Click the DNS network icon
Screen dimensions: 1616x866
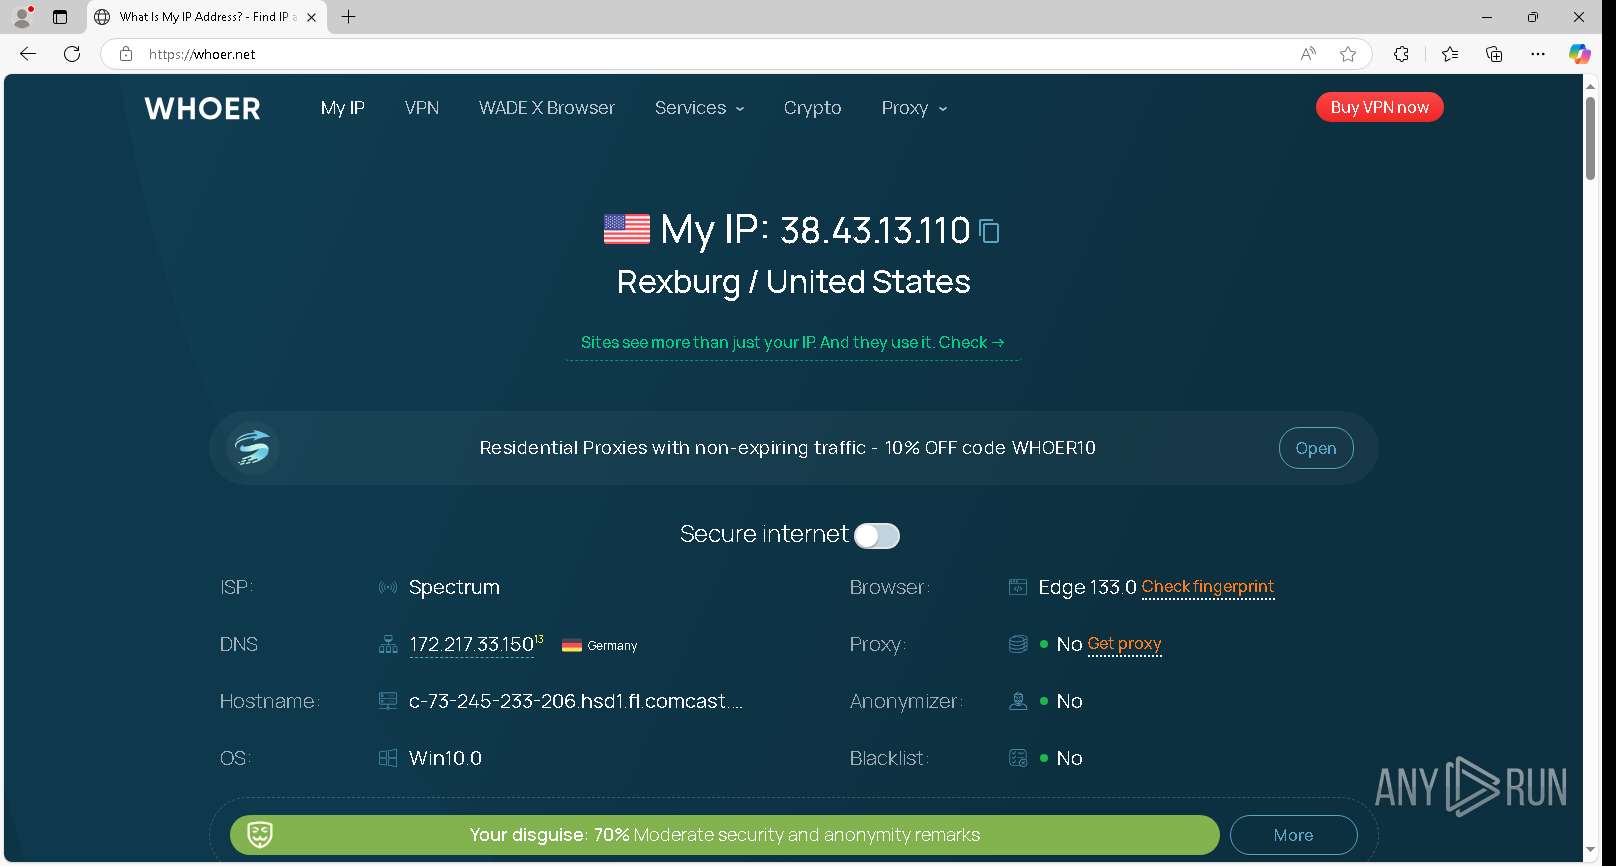tap(388, 644)
